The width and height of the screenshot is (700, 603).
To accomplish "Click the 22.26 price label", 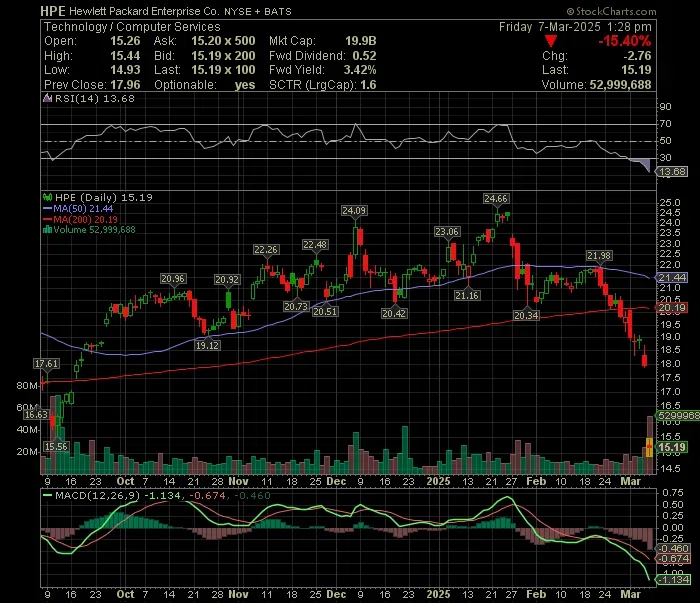I will (266, 250).
